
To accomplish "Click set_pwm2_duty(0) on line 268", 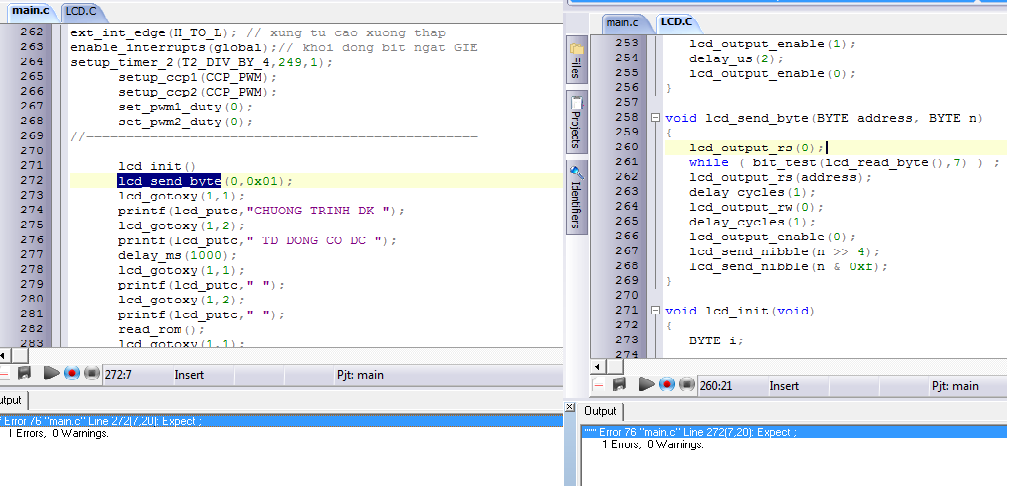I will 186,122.
